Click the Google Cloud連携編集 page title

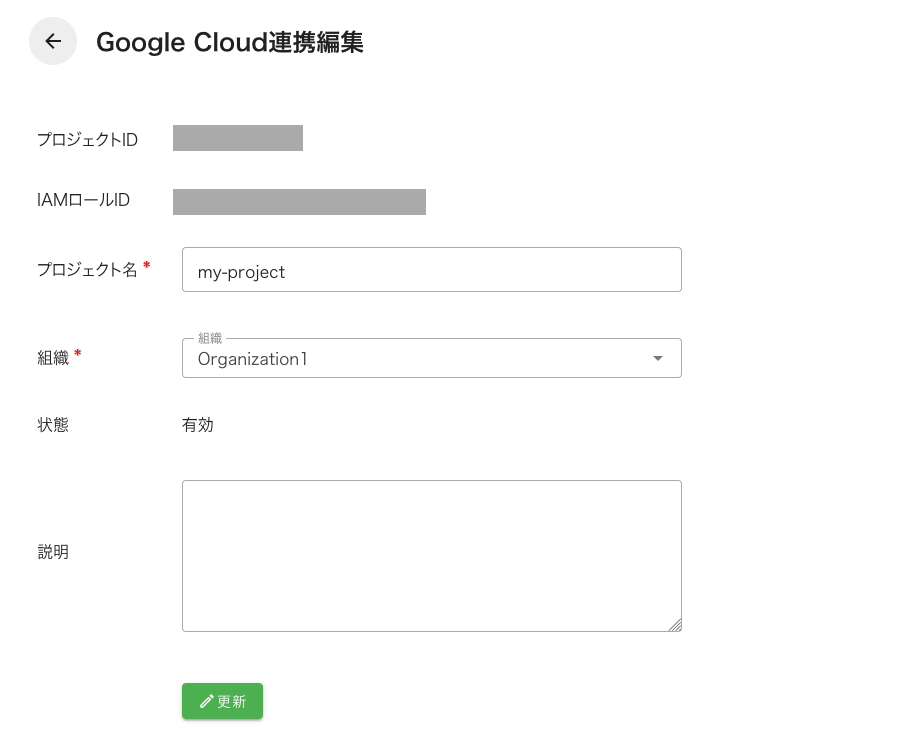click(x=229, y=43)
